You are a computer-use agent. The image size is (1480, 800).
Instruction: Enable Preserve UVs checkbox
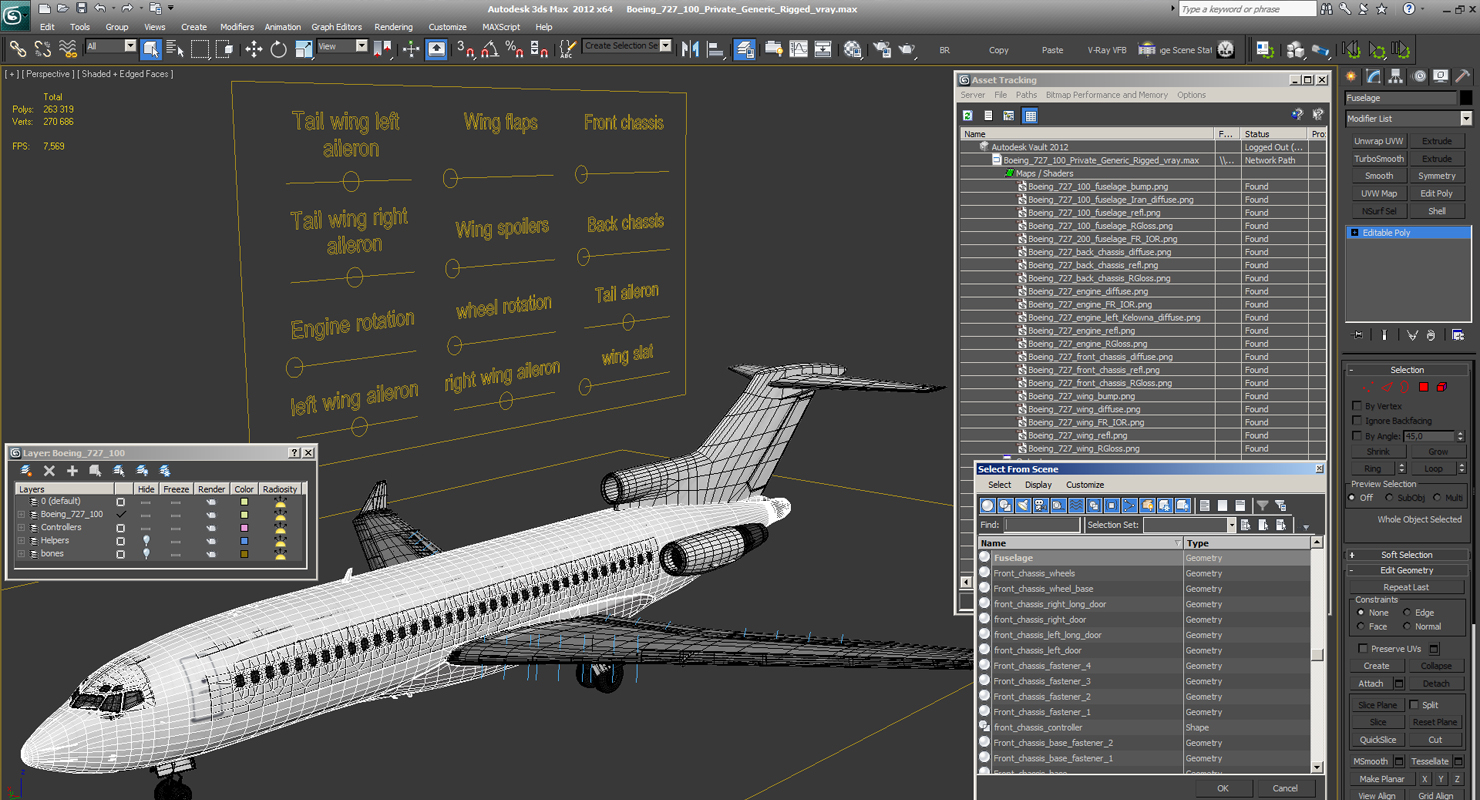[1363, 648]
